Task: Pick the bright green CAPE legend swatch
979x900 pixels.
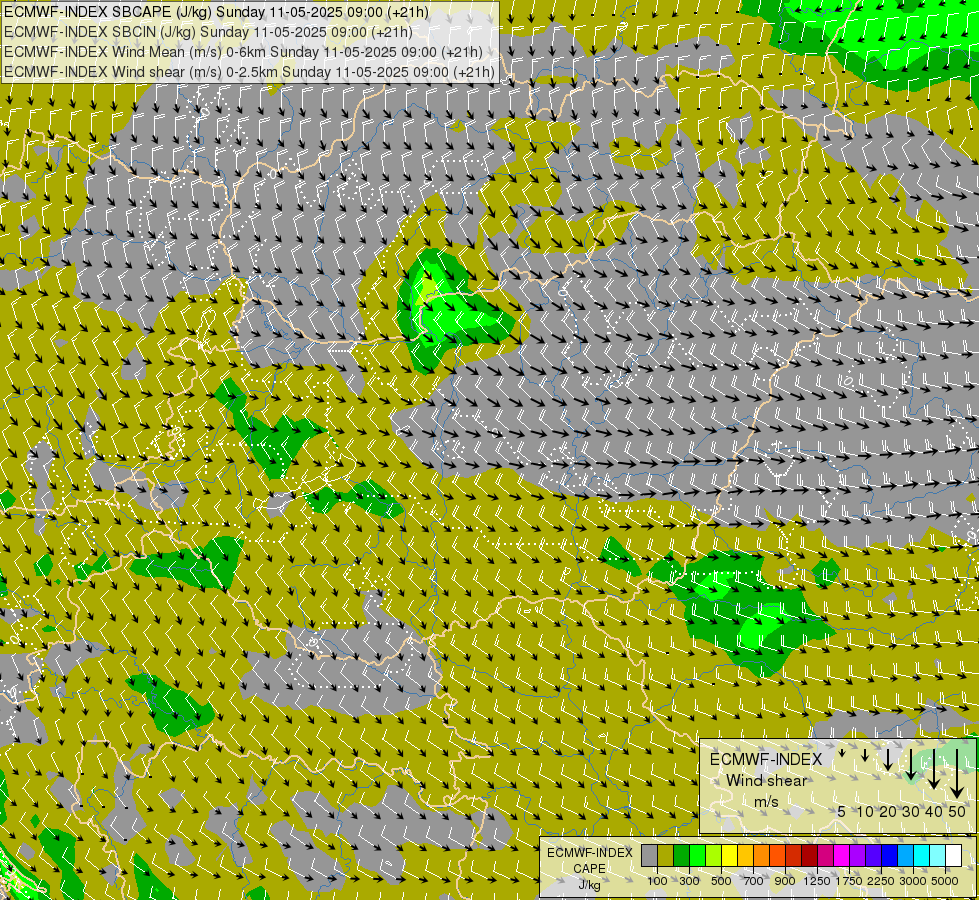Action: pyautogui.click(x=697, y=856)
